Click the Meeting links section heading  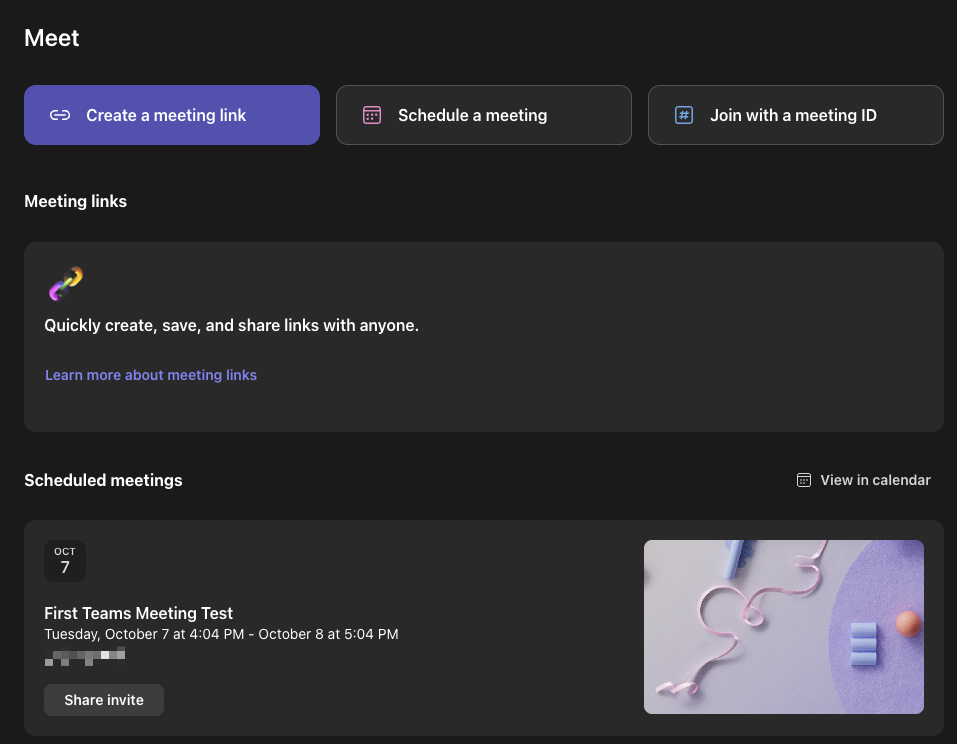(x=75, y=201)
